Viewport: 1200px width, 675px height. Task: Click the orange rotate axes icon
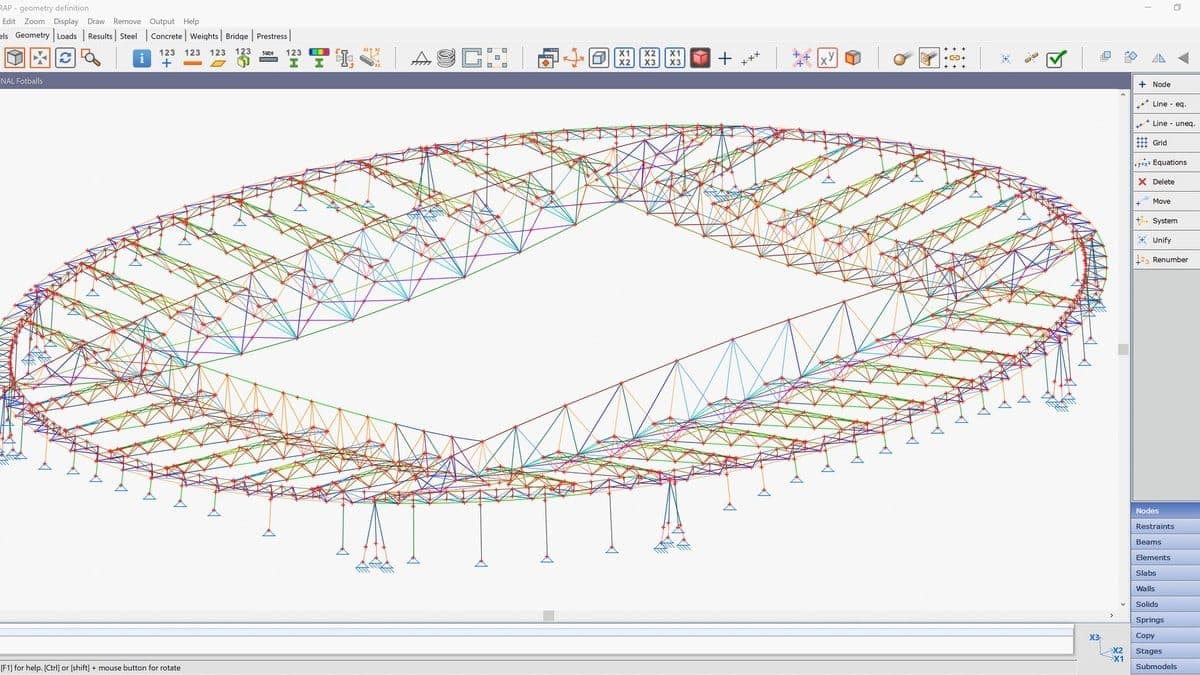[574, 58]
